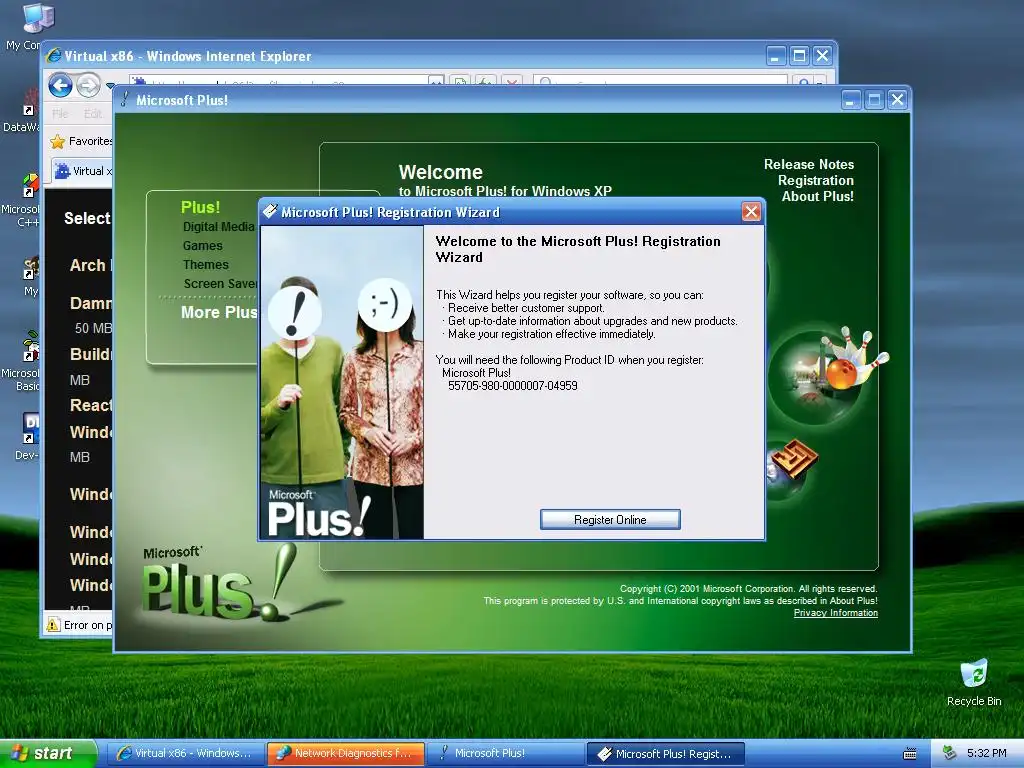Select Screen Savers in the Plus! menu

pyautogui.click(x=220, y=283)
